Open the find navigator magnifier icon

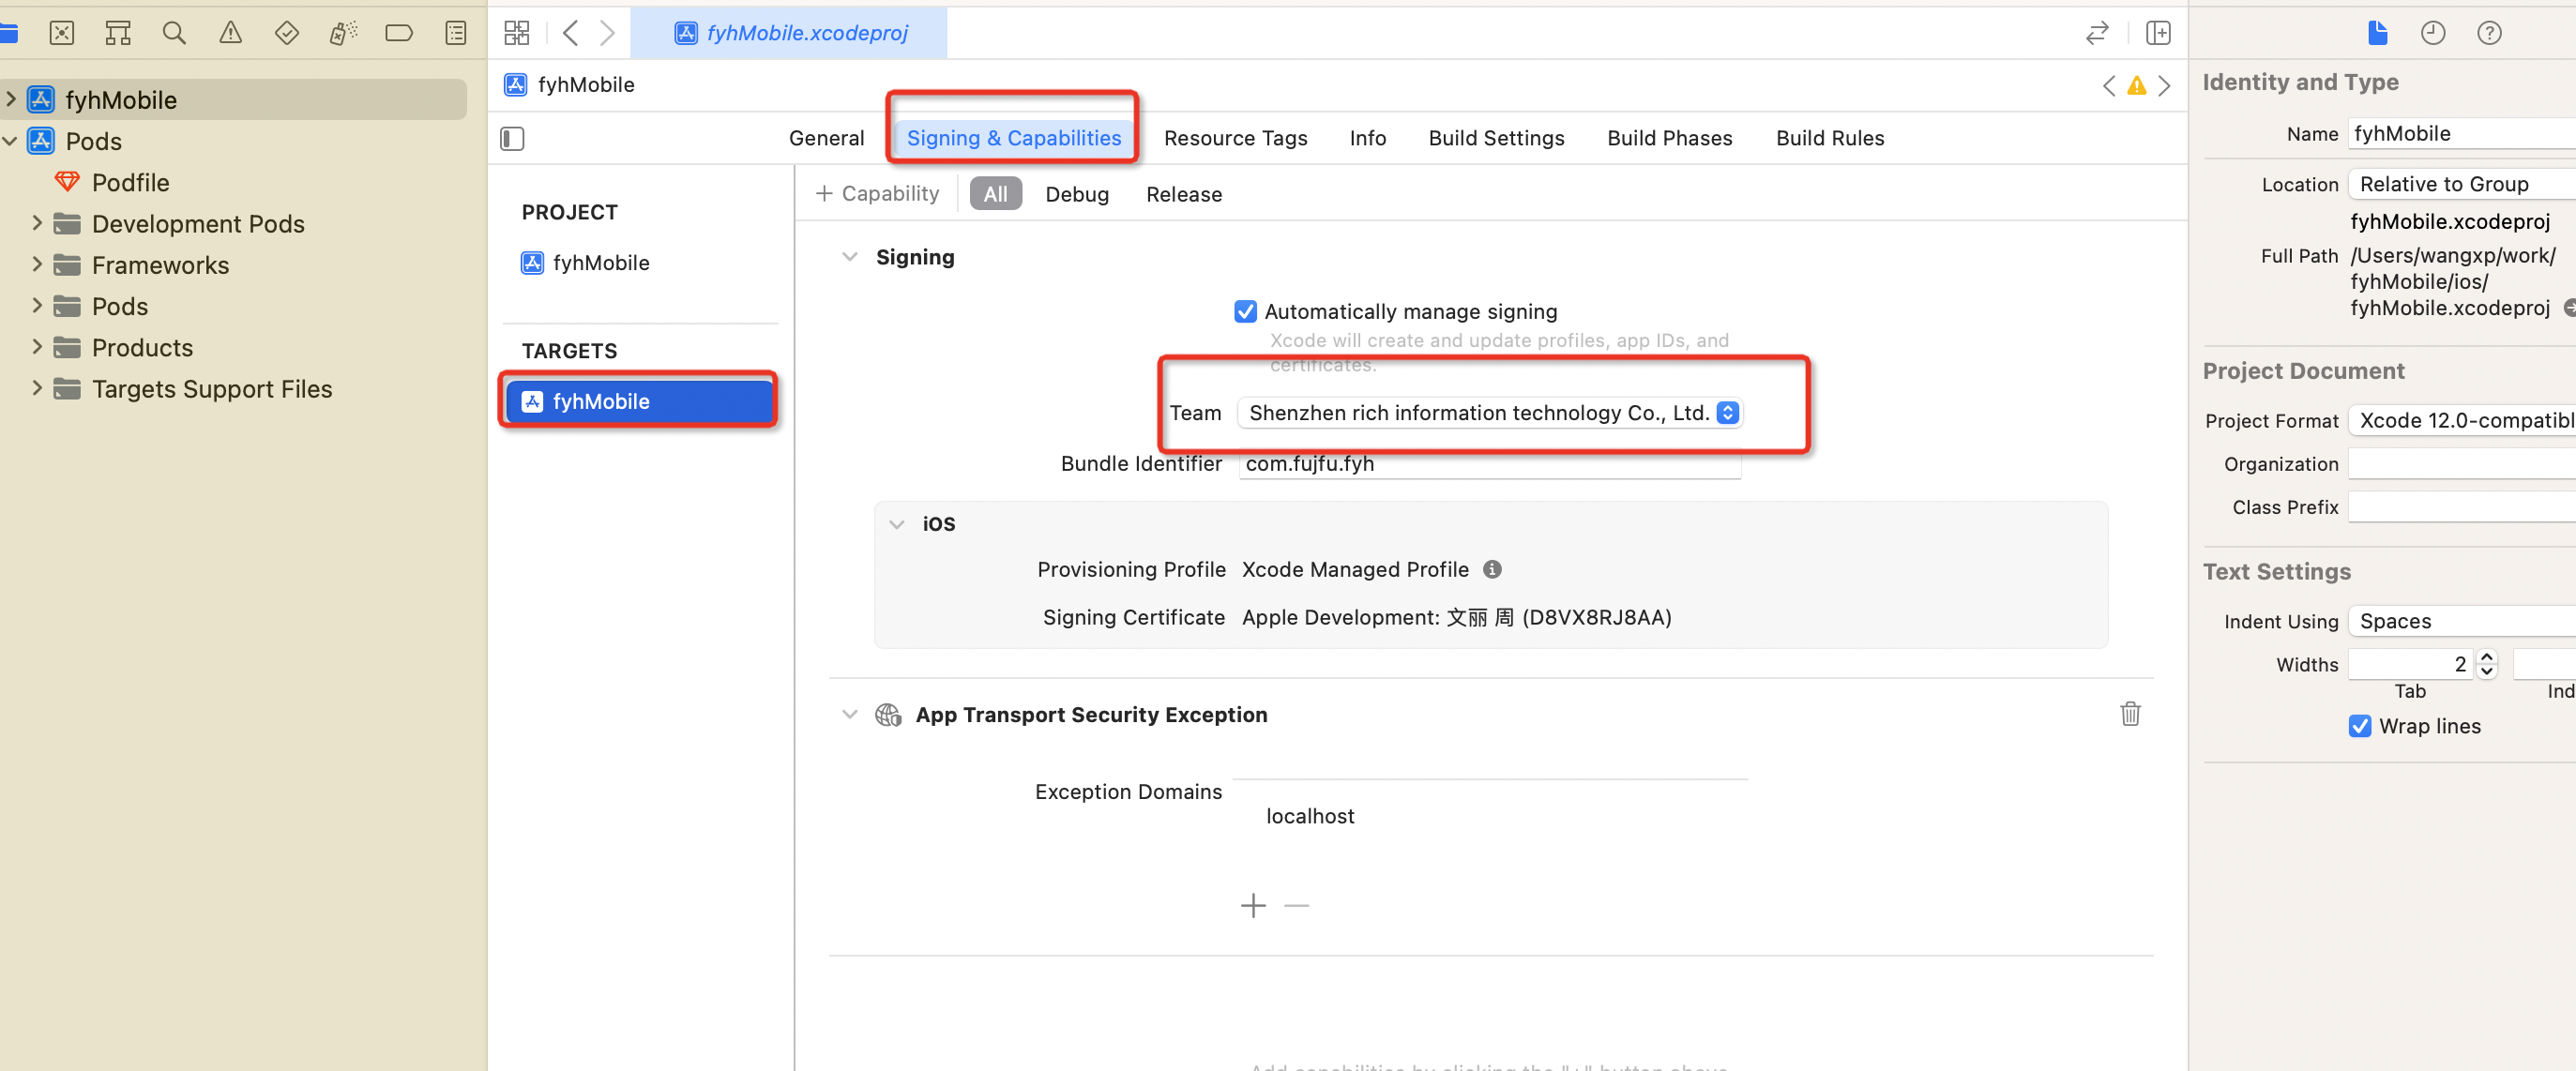coord(174,33)
